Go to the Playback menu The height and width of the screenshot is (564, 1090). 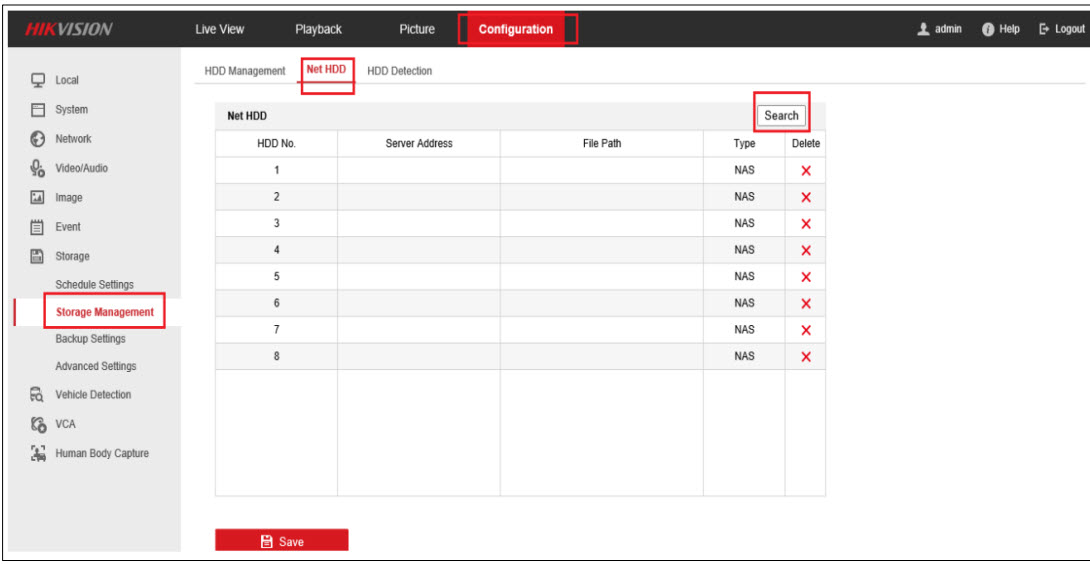318,29
